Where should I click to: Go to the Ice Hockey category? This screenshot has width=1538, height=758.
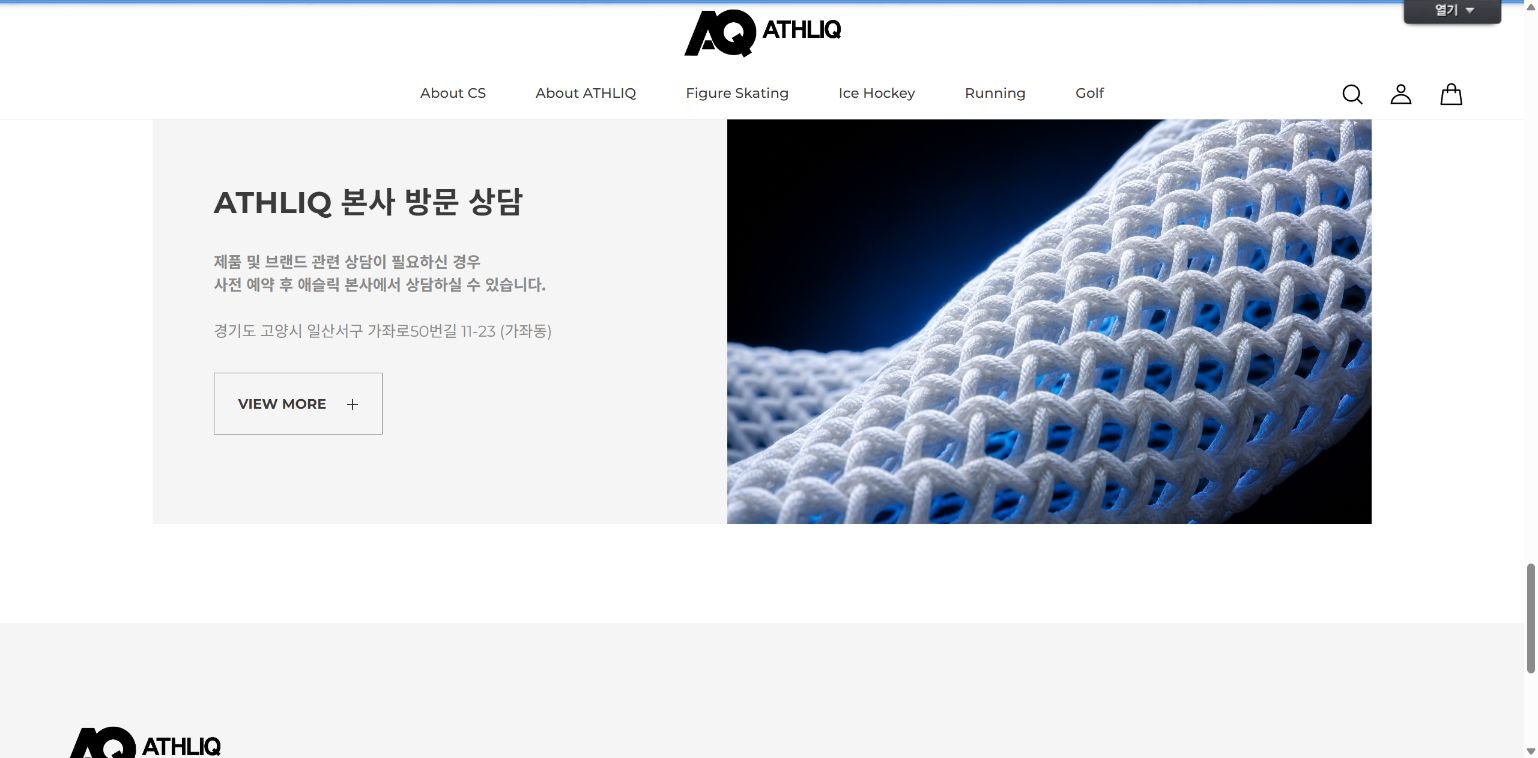pyautogui.click(x=877, y=93)
